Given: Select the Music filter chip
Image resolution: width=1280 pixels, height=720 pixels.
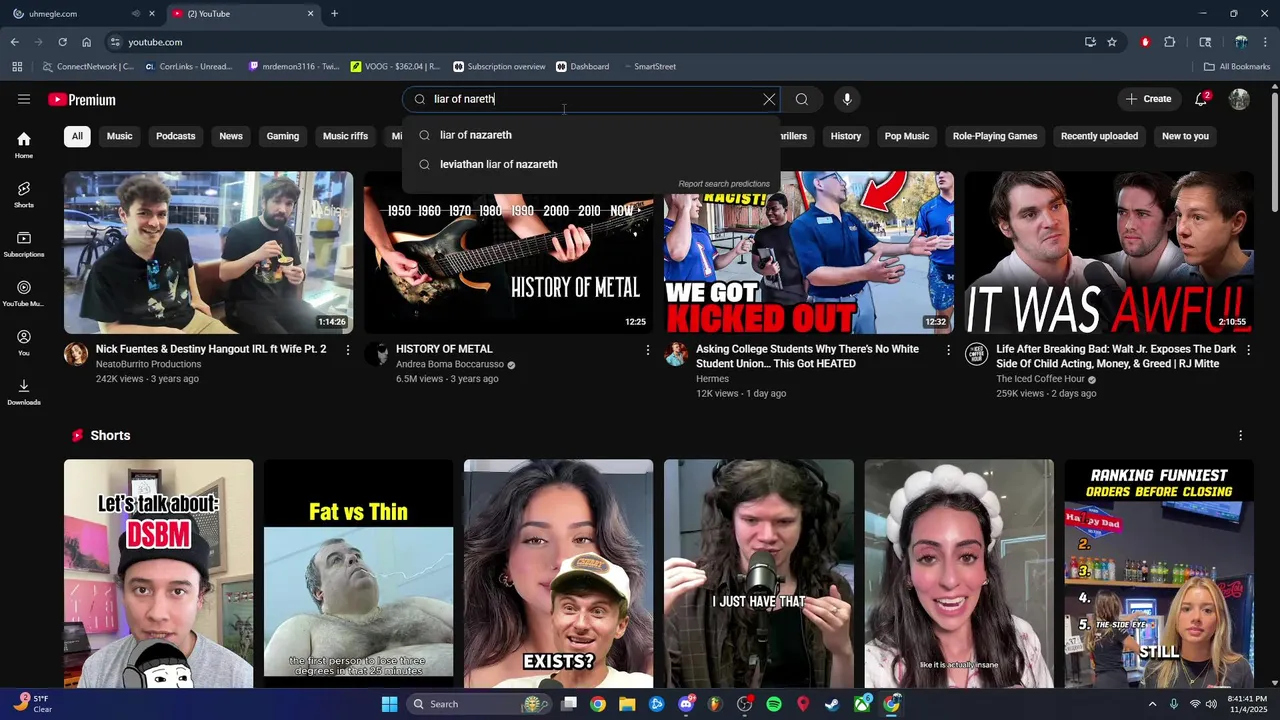Looking at the screenshot, I should tap(119, 136).
